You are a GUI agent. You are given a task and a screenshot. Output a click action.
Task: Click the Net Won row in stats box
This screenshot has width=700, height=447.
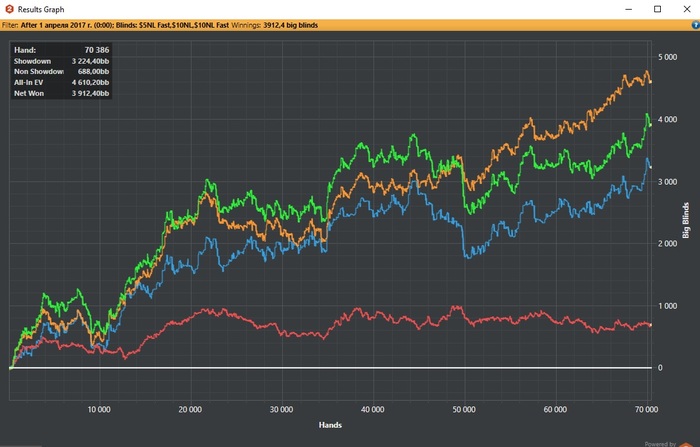click(x=61, y=94)
